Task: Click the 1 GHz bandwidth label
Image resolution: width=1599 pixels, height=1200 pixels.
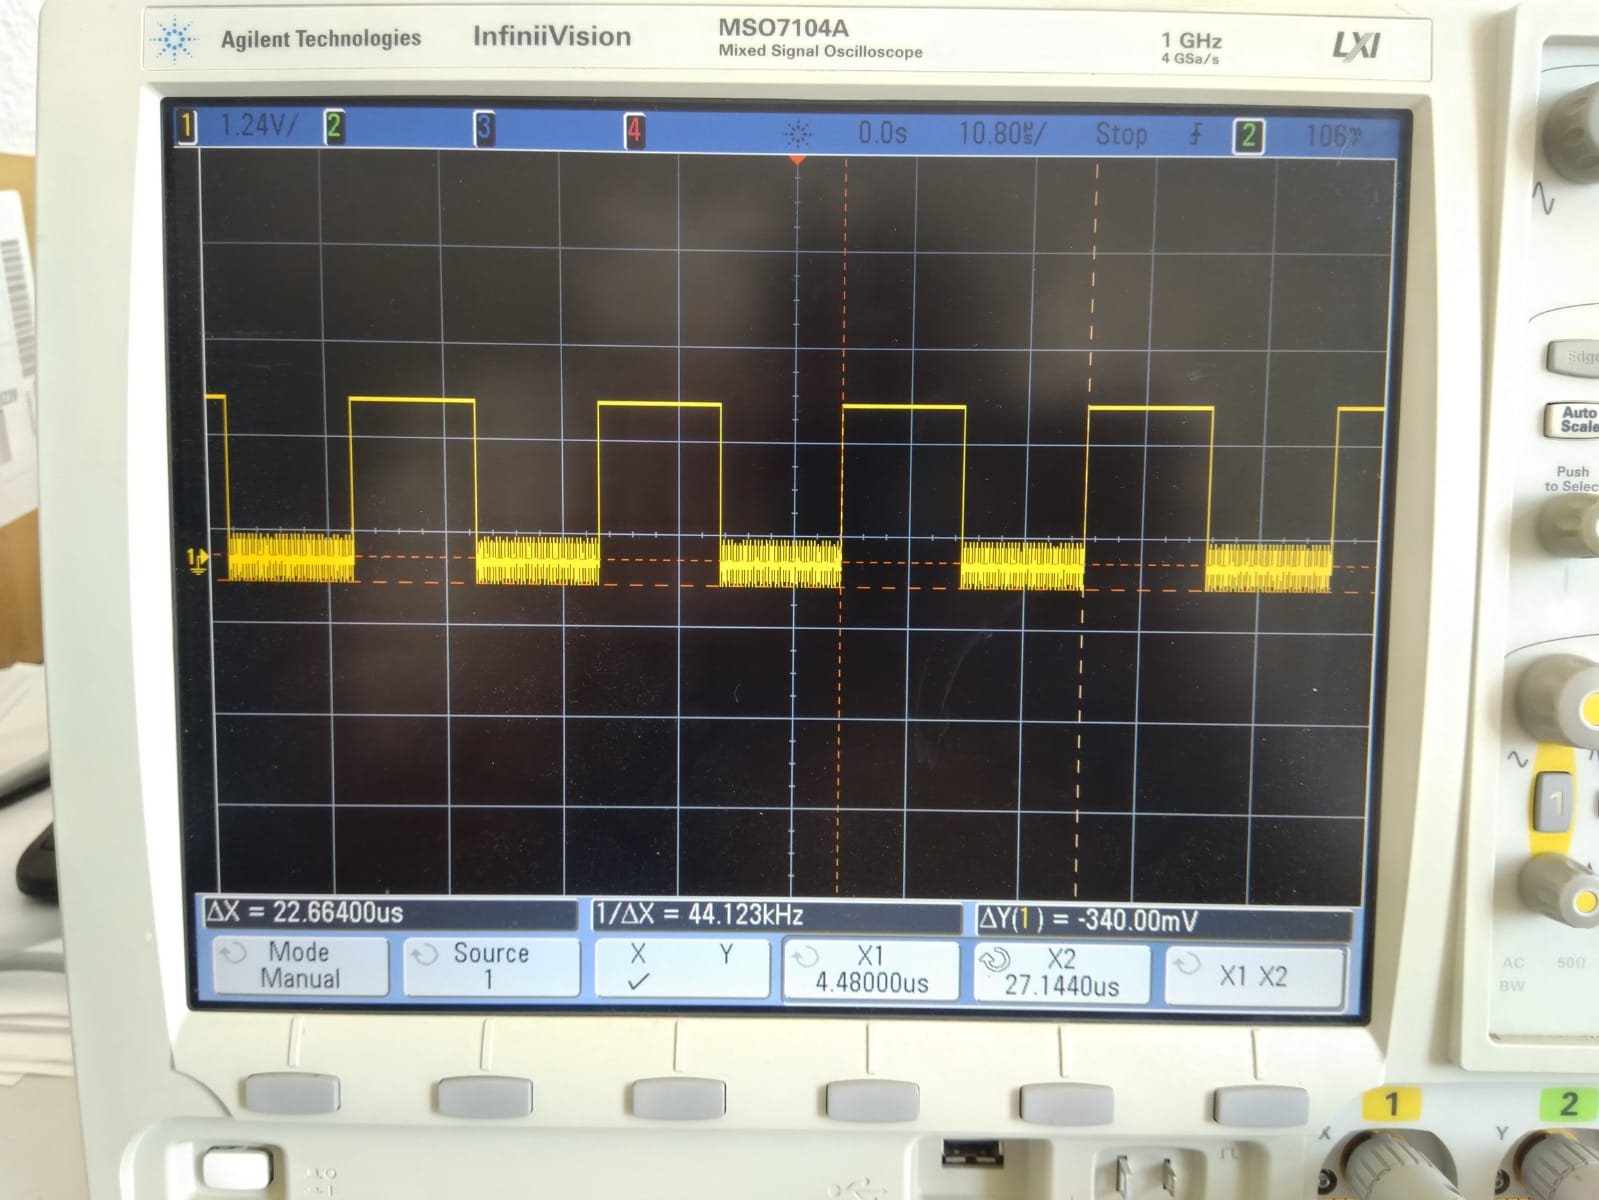Action: pos(1191,40)
